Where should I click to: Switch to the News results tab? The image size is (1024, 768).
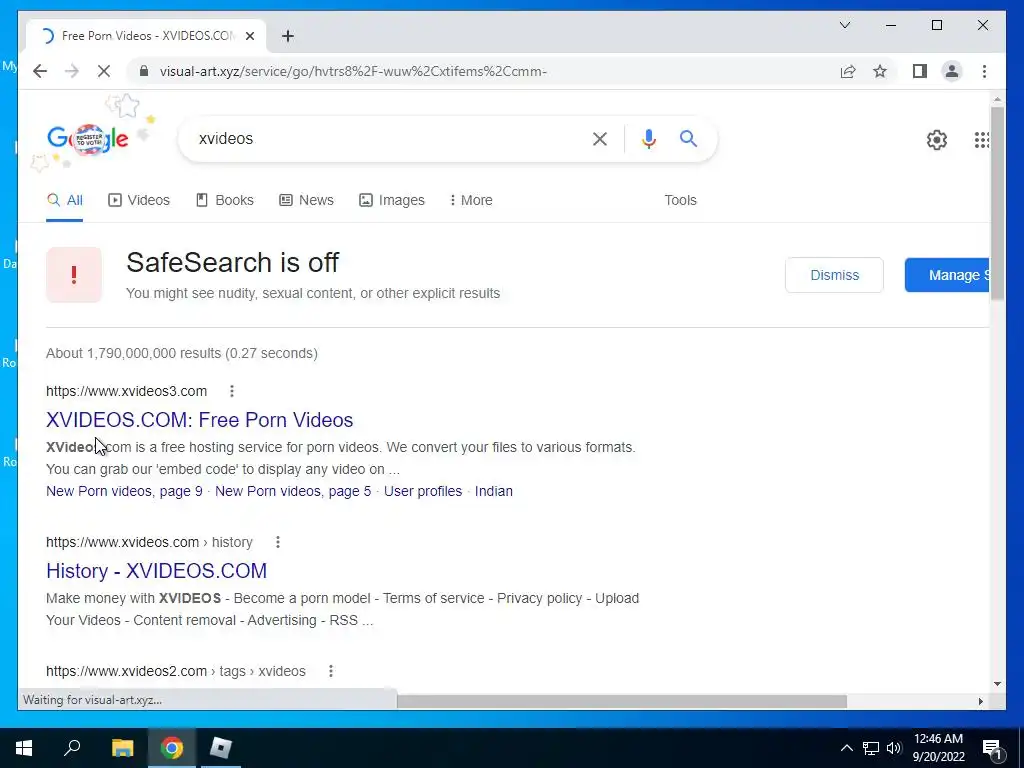pos(306,200)
